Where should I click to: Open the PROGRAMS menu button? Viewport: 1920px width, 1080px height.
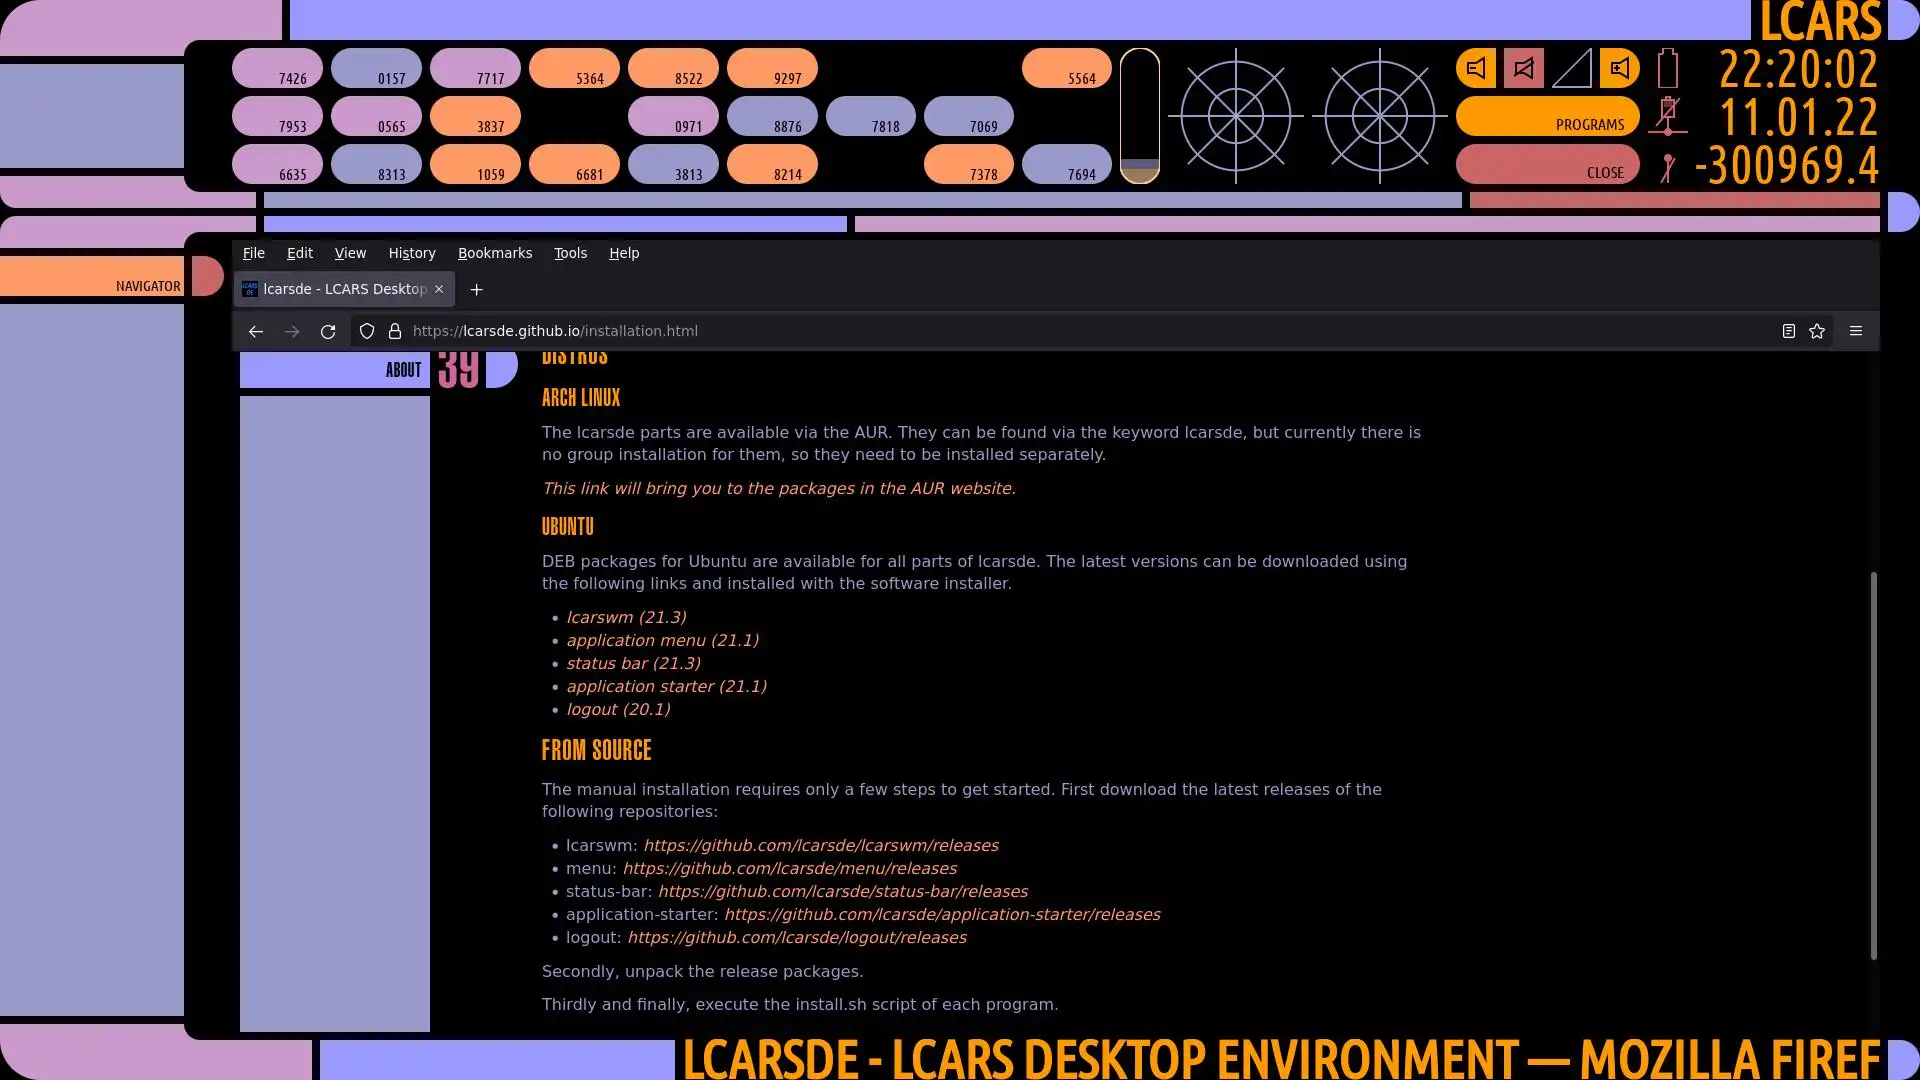(1547, 116)
